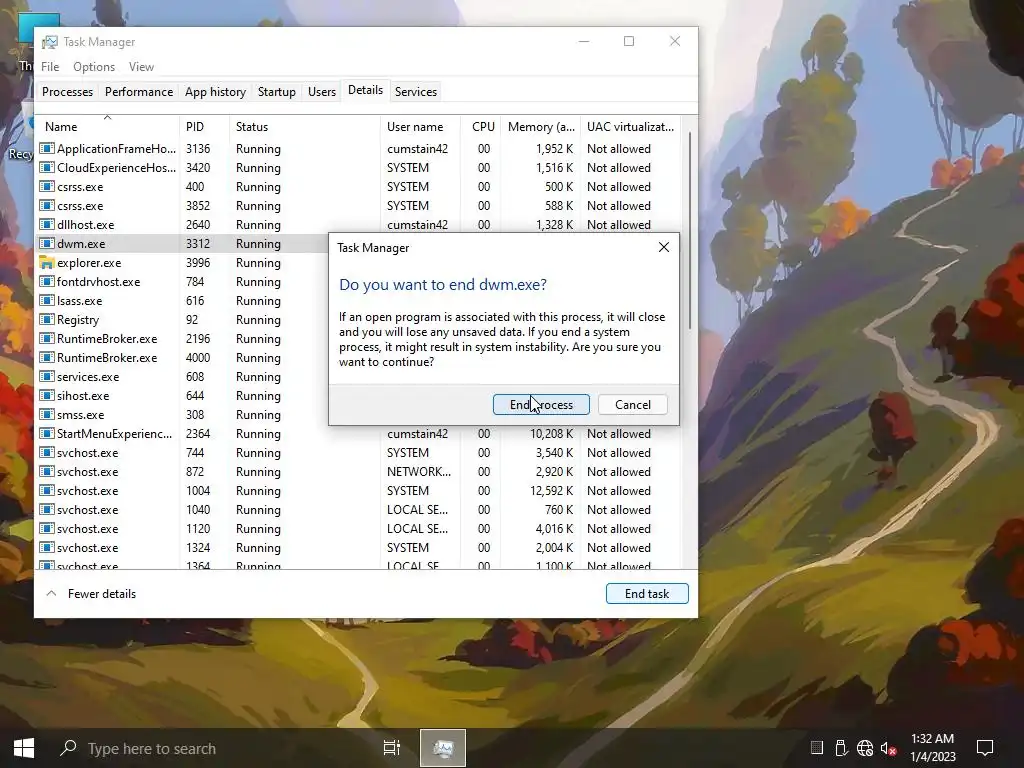Screen dimensions: 1024x768
Task: Sort by the CPU column header
Action: (482, 126)
